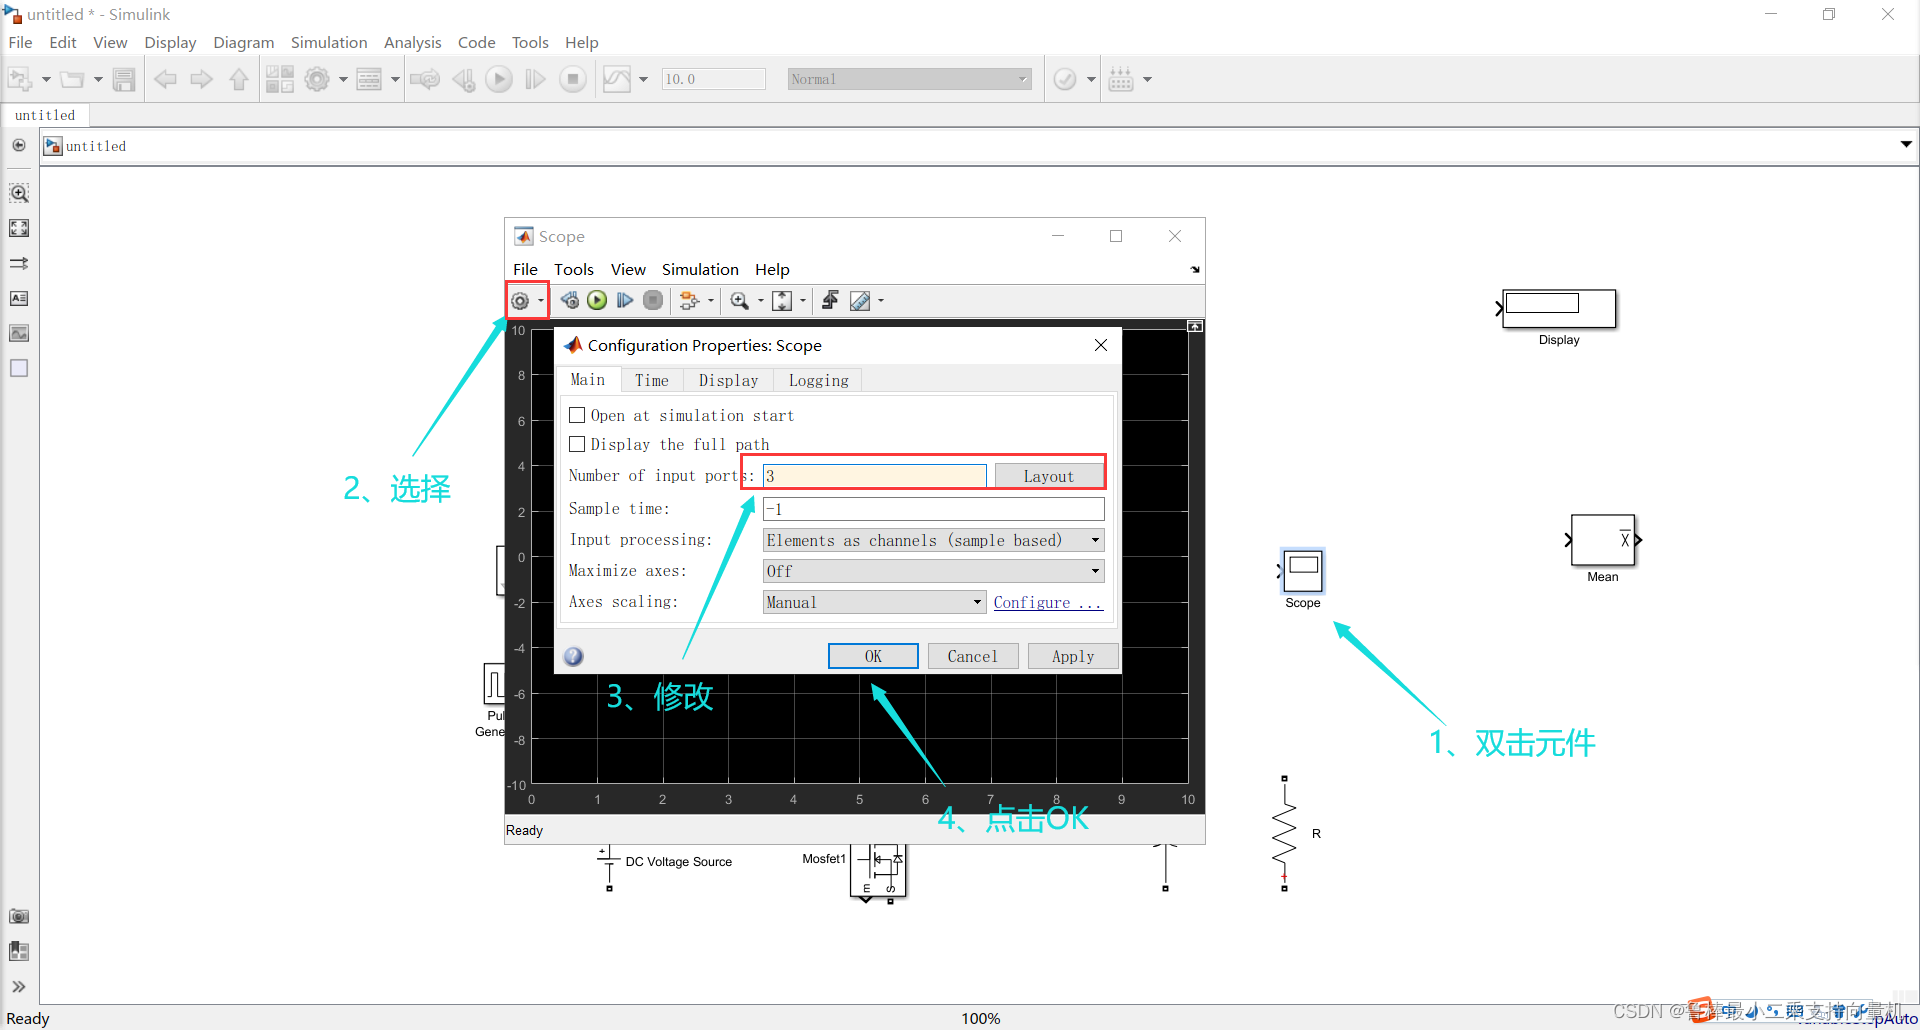
Task: Click Simulink model advisor checkmark icon
Action: (1066, 79)
